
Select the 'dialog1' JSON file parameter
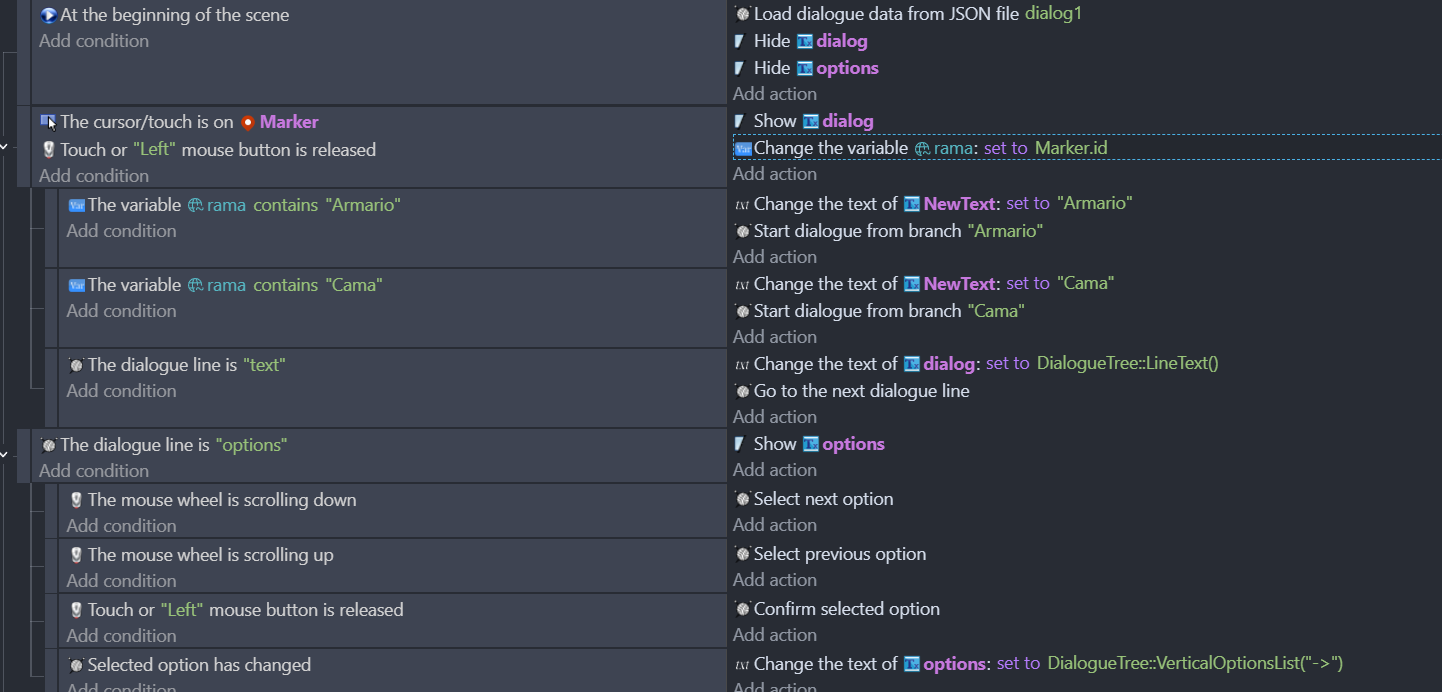pos(1054,14)
